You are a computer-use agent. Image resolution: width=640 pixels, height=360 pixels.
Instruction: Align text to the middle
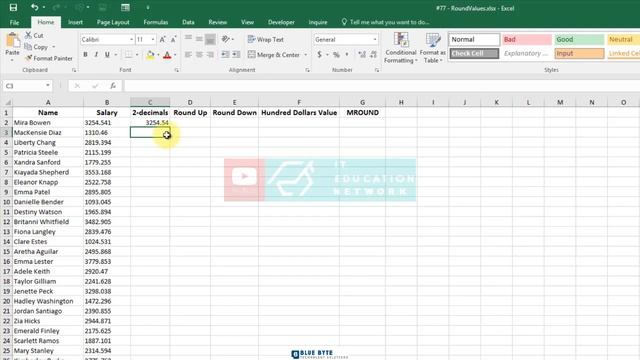199,39
